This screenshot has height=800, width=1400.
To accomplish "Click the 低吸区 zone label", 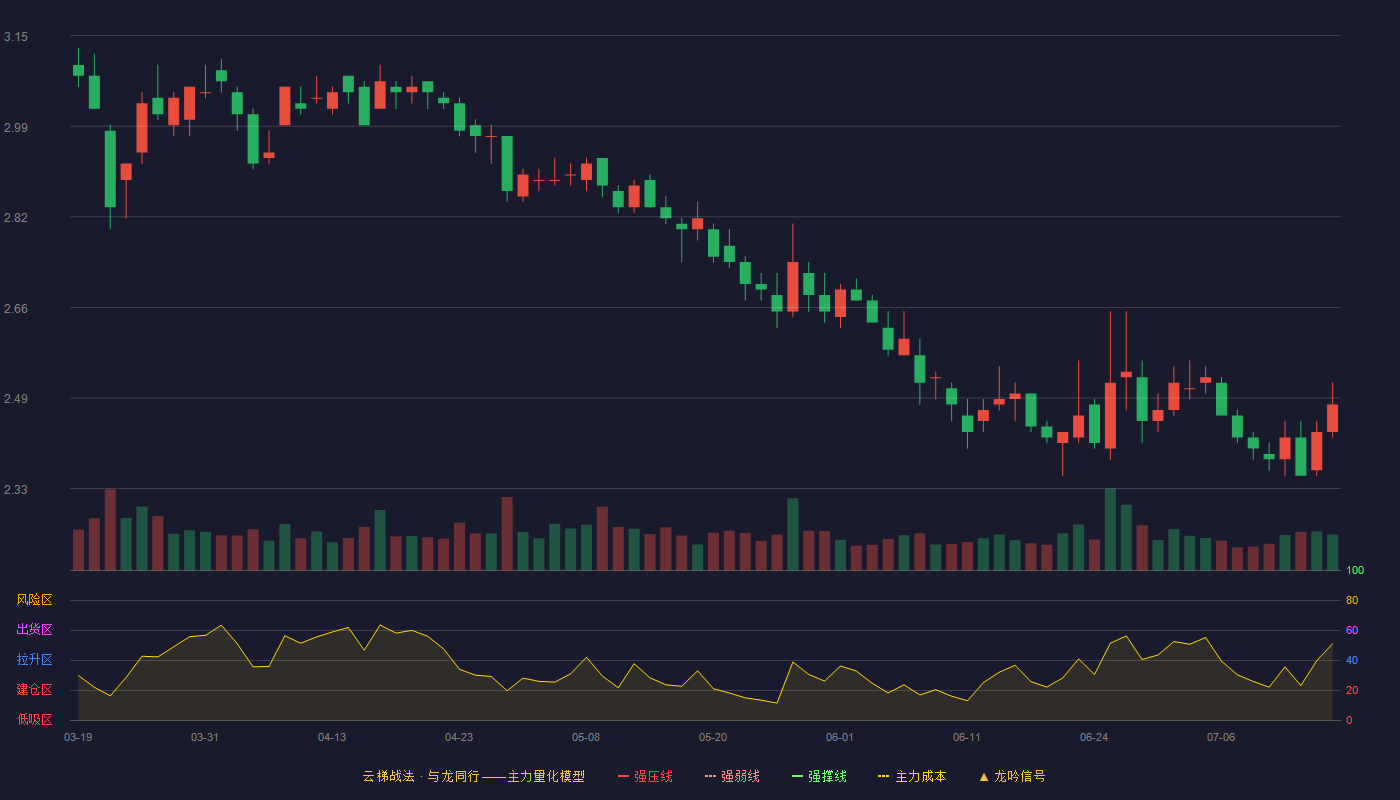I will [34, 720].
